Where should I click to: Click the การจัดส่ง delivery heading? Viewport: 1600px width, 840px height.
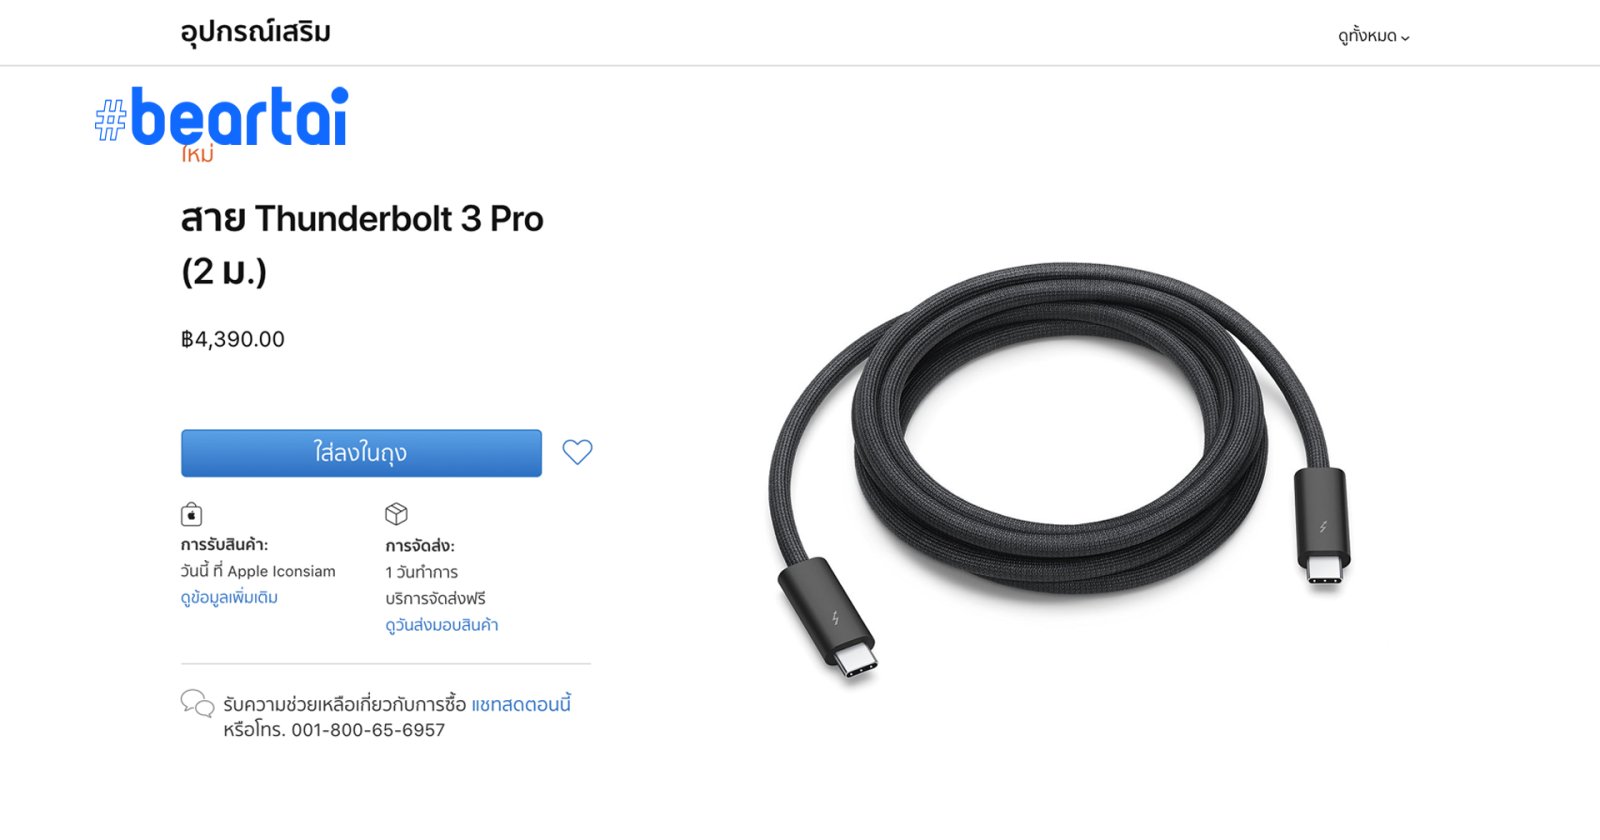(420, 546)
